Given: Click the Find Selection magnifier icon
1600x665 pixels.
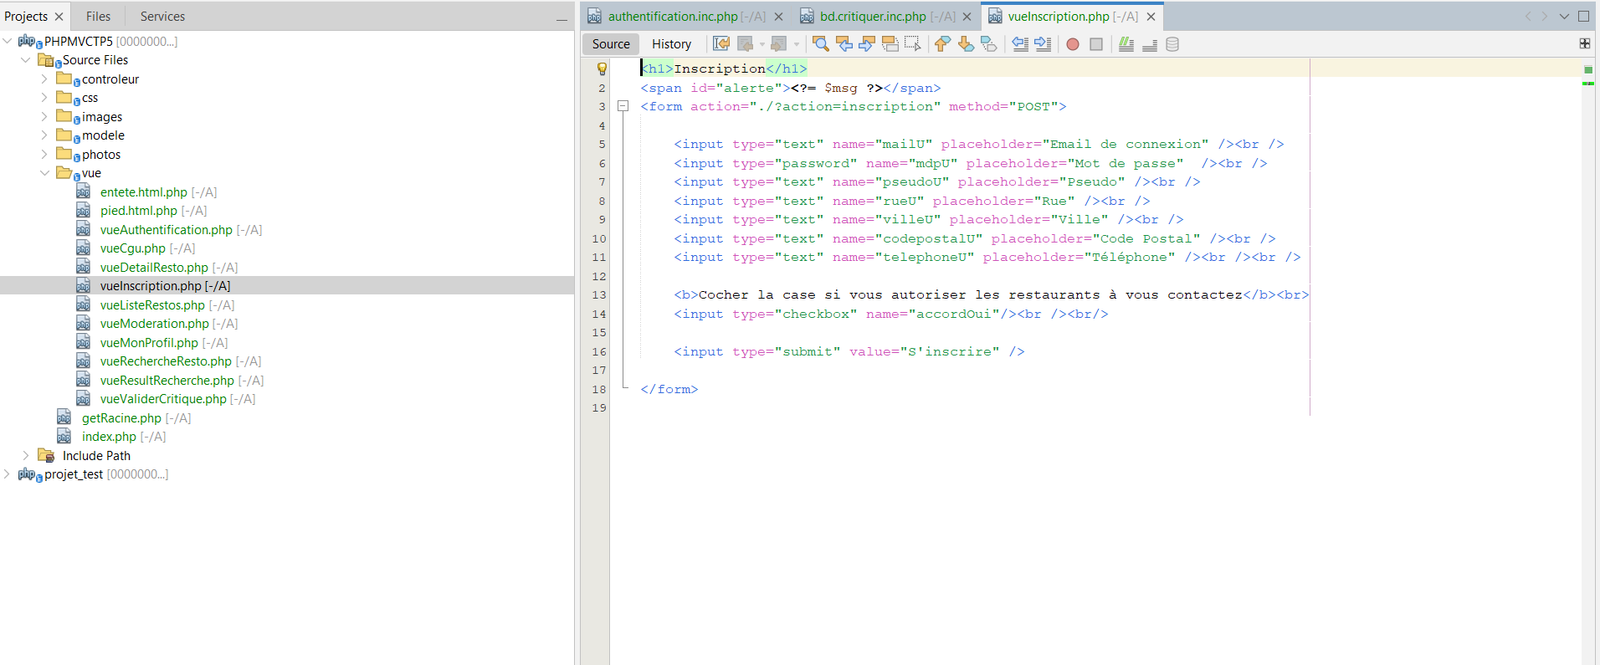Looking at the screenshot, I should click(x=820, y=44).
